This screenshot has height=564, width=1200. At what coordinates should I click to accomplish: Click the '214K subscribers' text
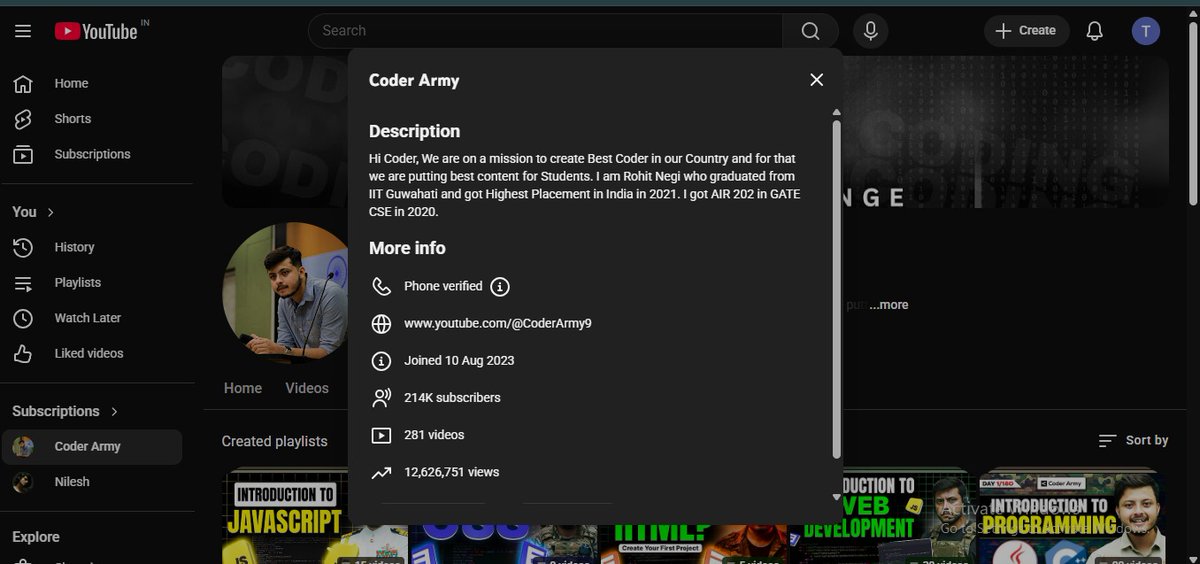pyautogui.click(x=452, y=398)
